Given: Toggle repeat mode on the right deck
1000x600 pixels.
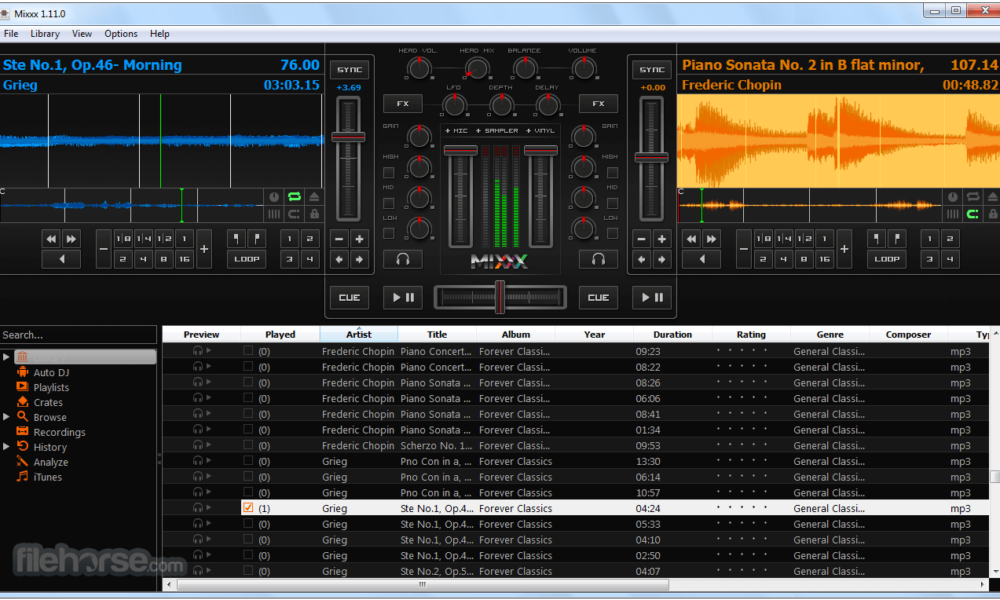Looking at the screenshot, I should [x=973, y=197].
